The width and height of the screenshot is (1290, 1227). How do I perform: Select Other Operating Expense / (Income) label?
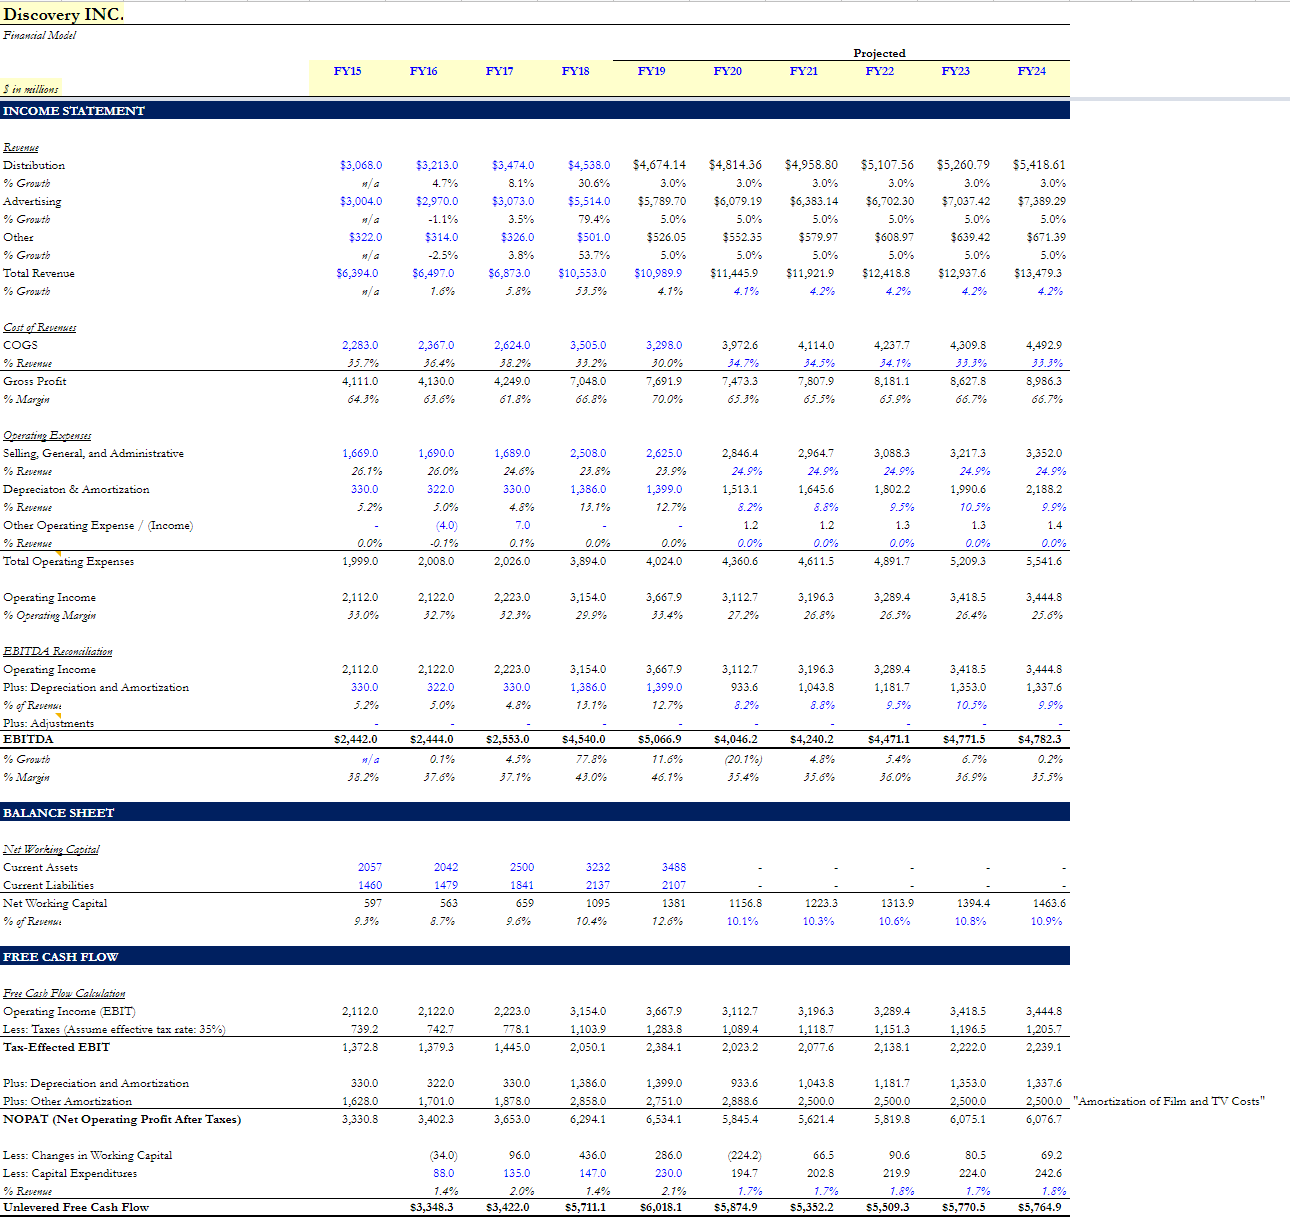[x=98, y=525]
